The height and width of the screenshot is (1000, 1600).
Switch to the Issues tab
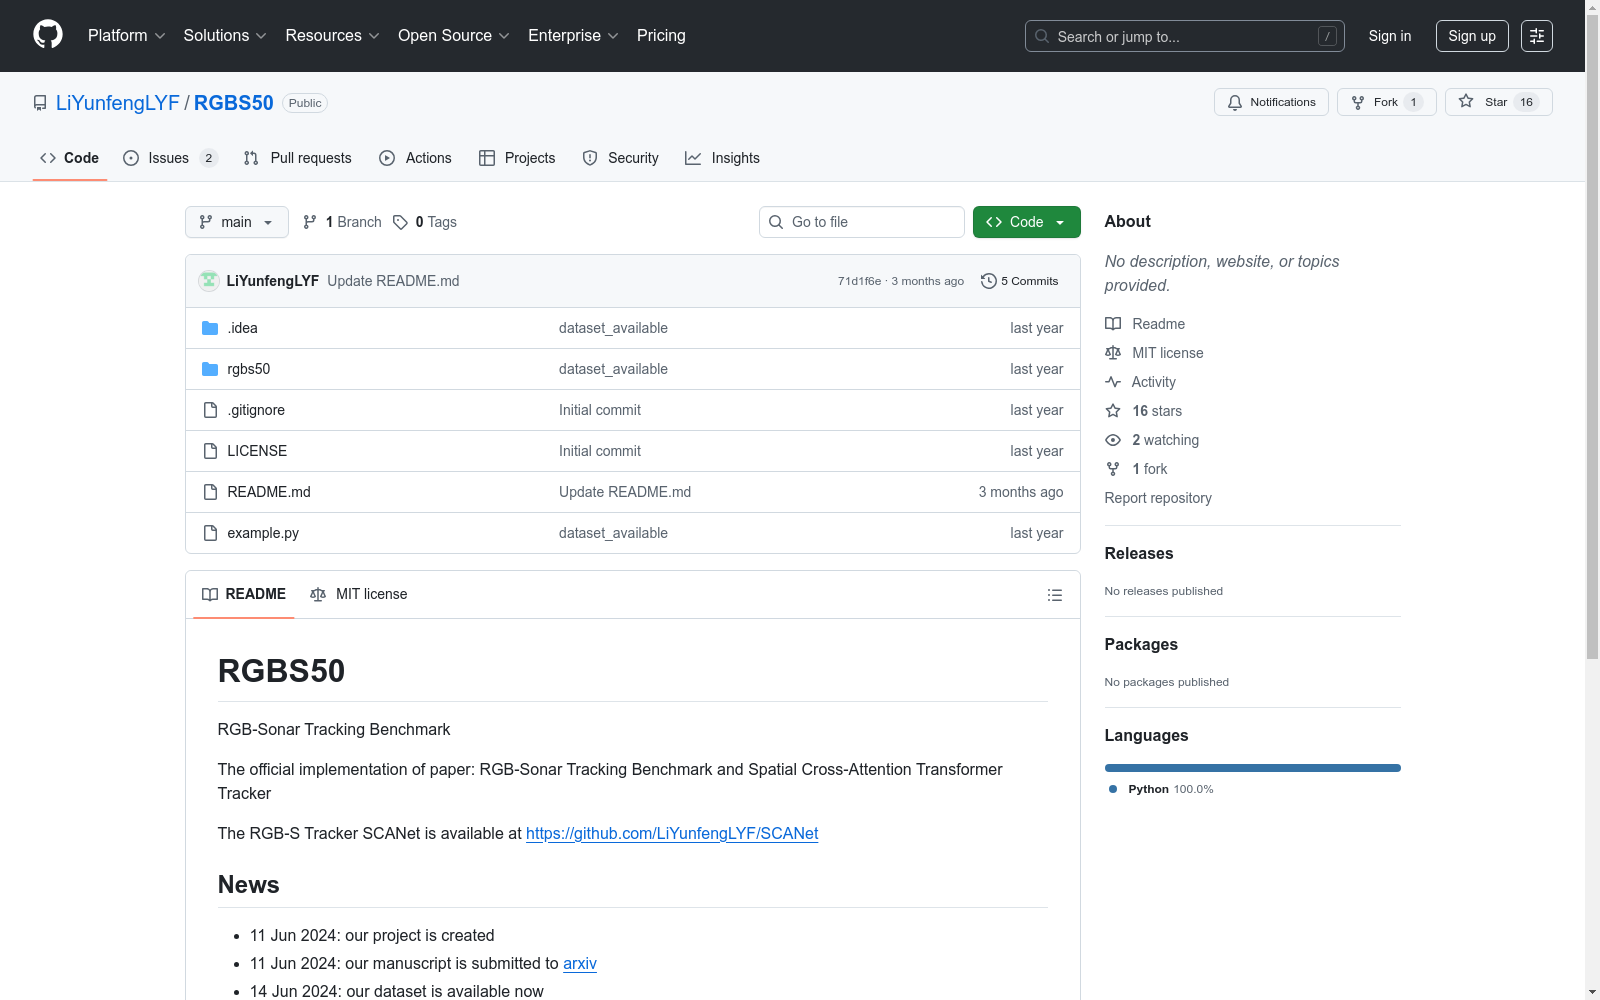pos(170,158)
